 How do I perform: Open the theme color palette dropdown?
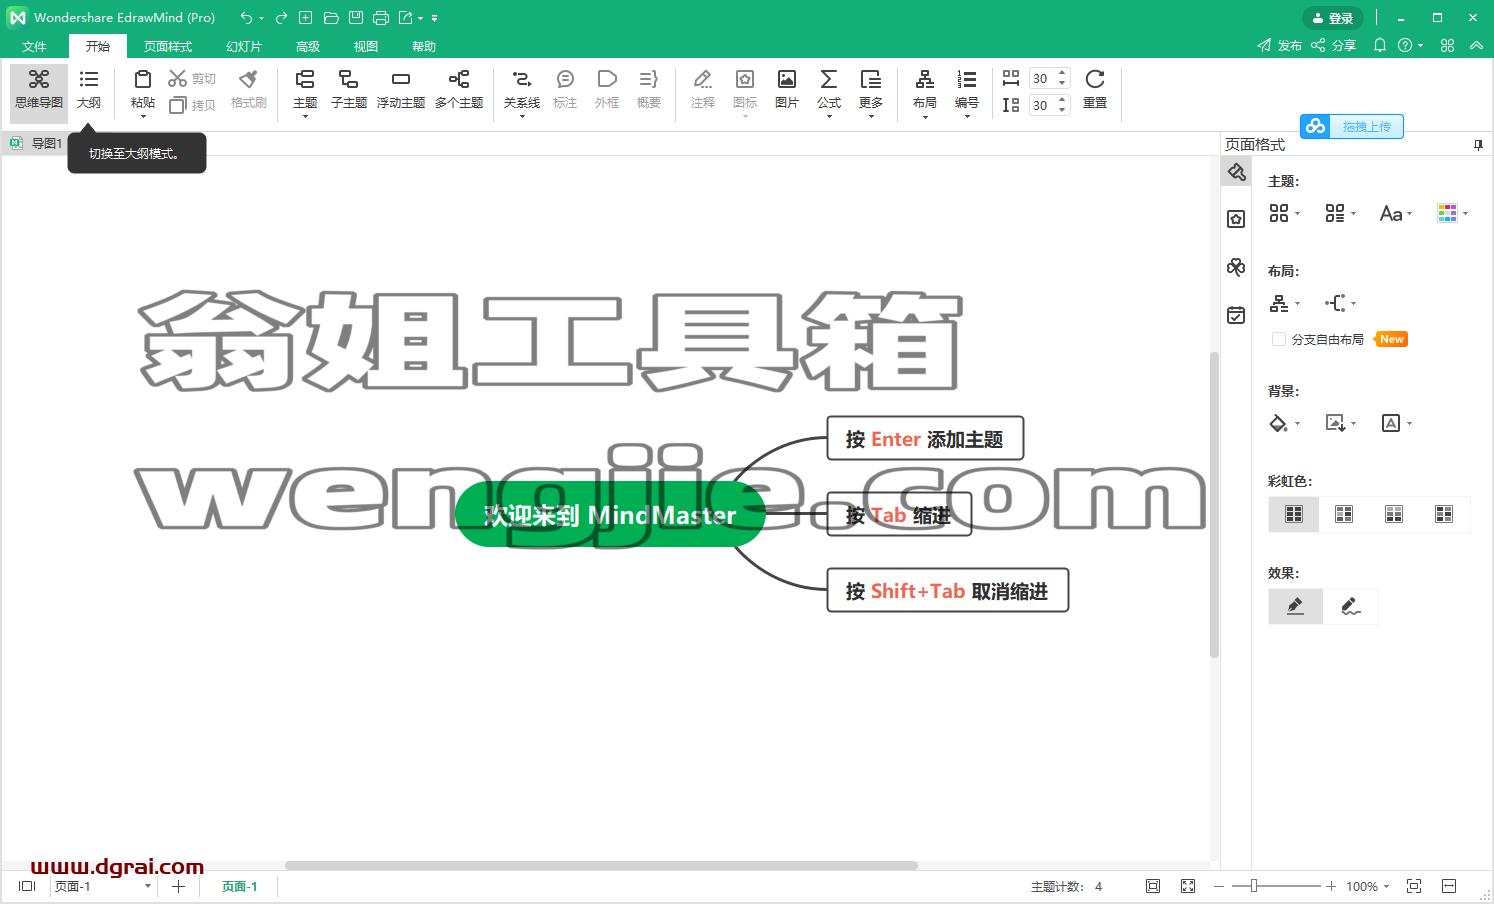pyautogui.click(x=1452, y=213)
